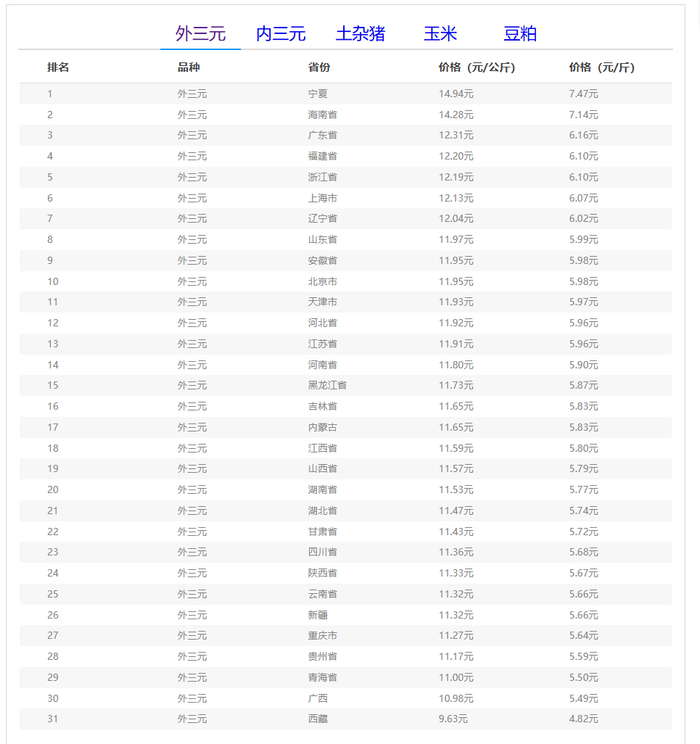The image size is (700, 744).
Task: Select the 湖北省 cell
Action: (x=322, y=511)
